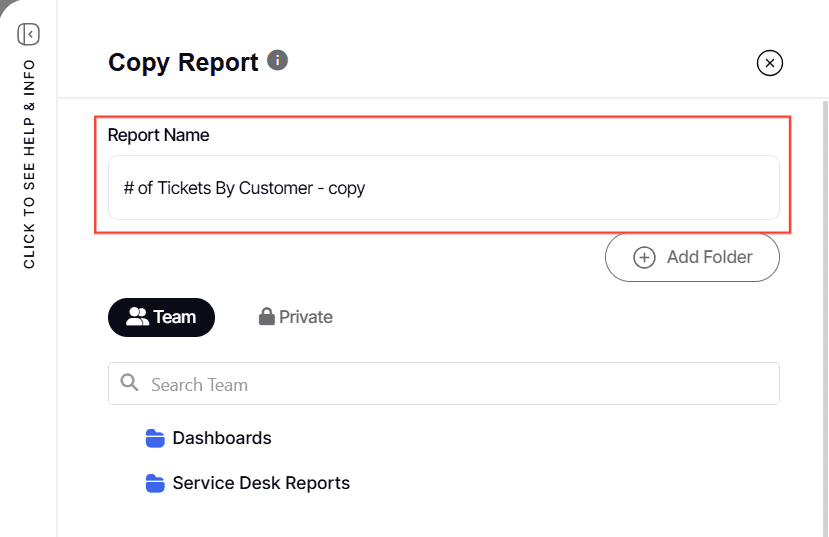Click the Dashboards folder icon
The width and height of the screenshot is (829, 537).
click(155, 438)
